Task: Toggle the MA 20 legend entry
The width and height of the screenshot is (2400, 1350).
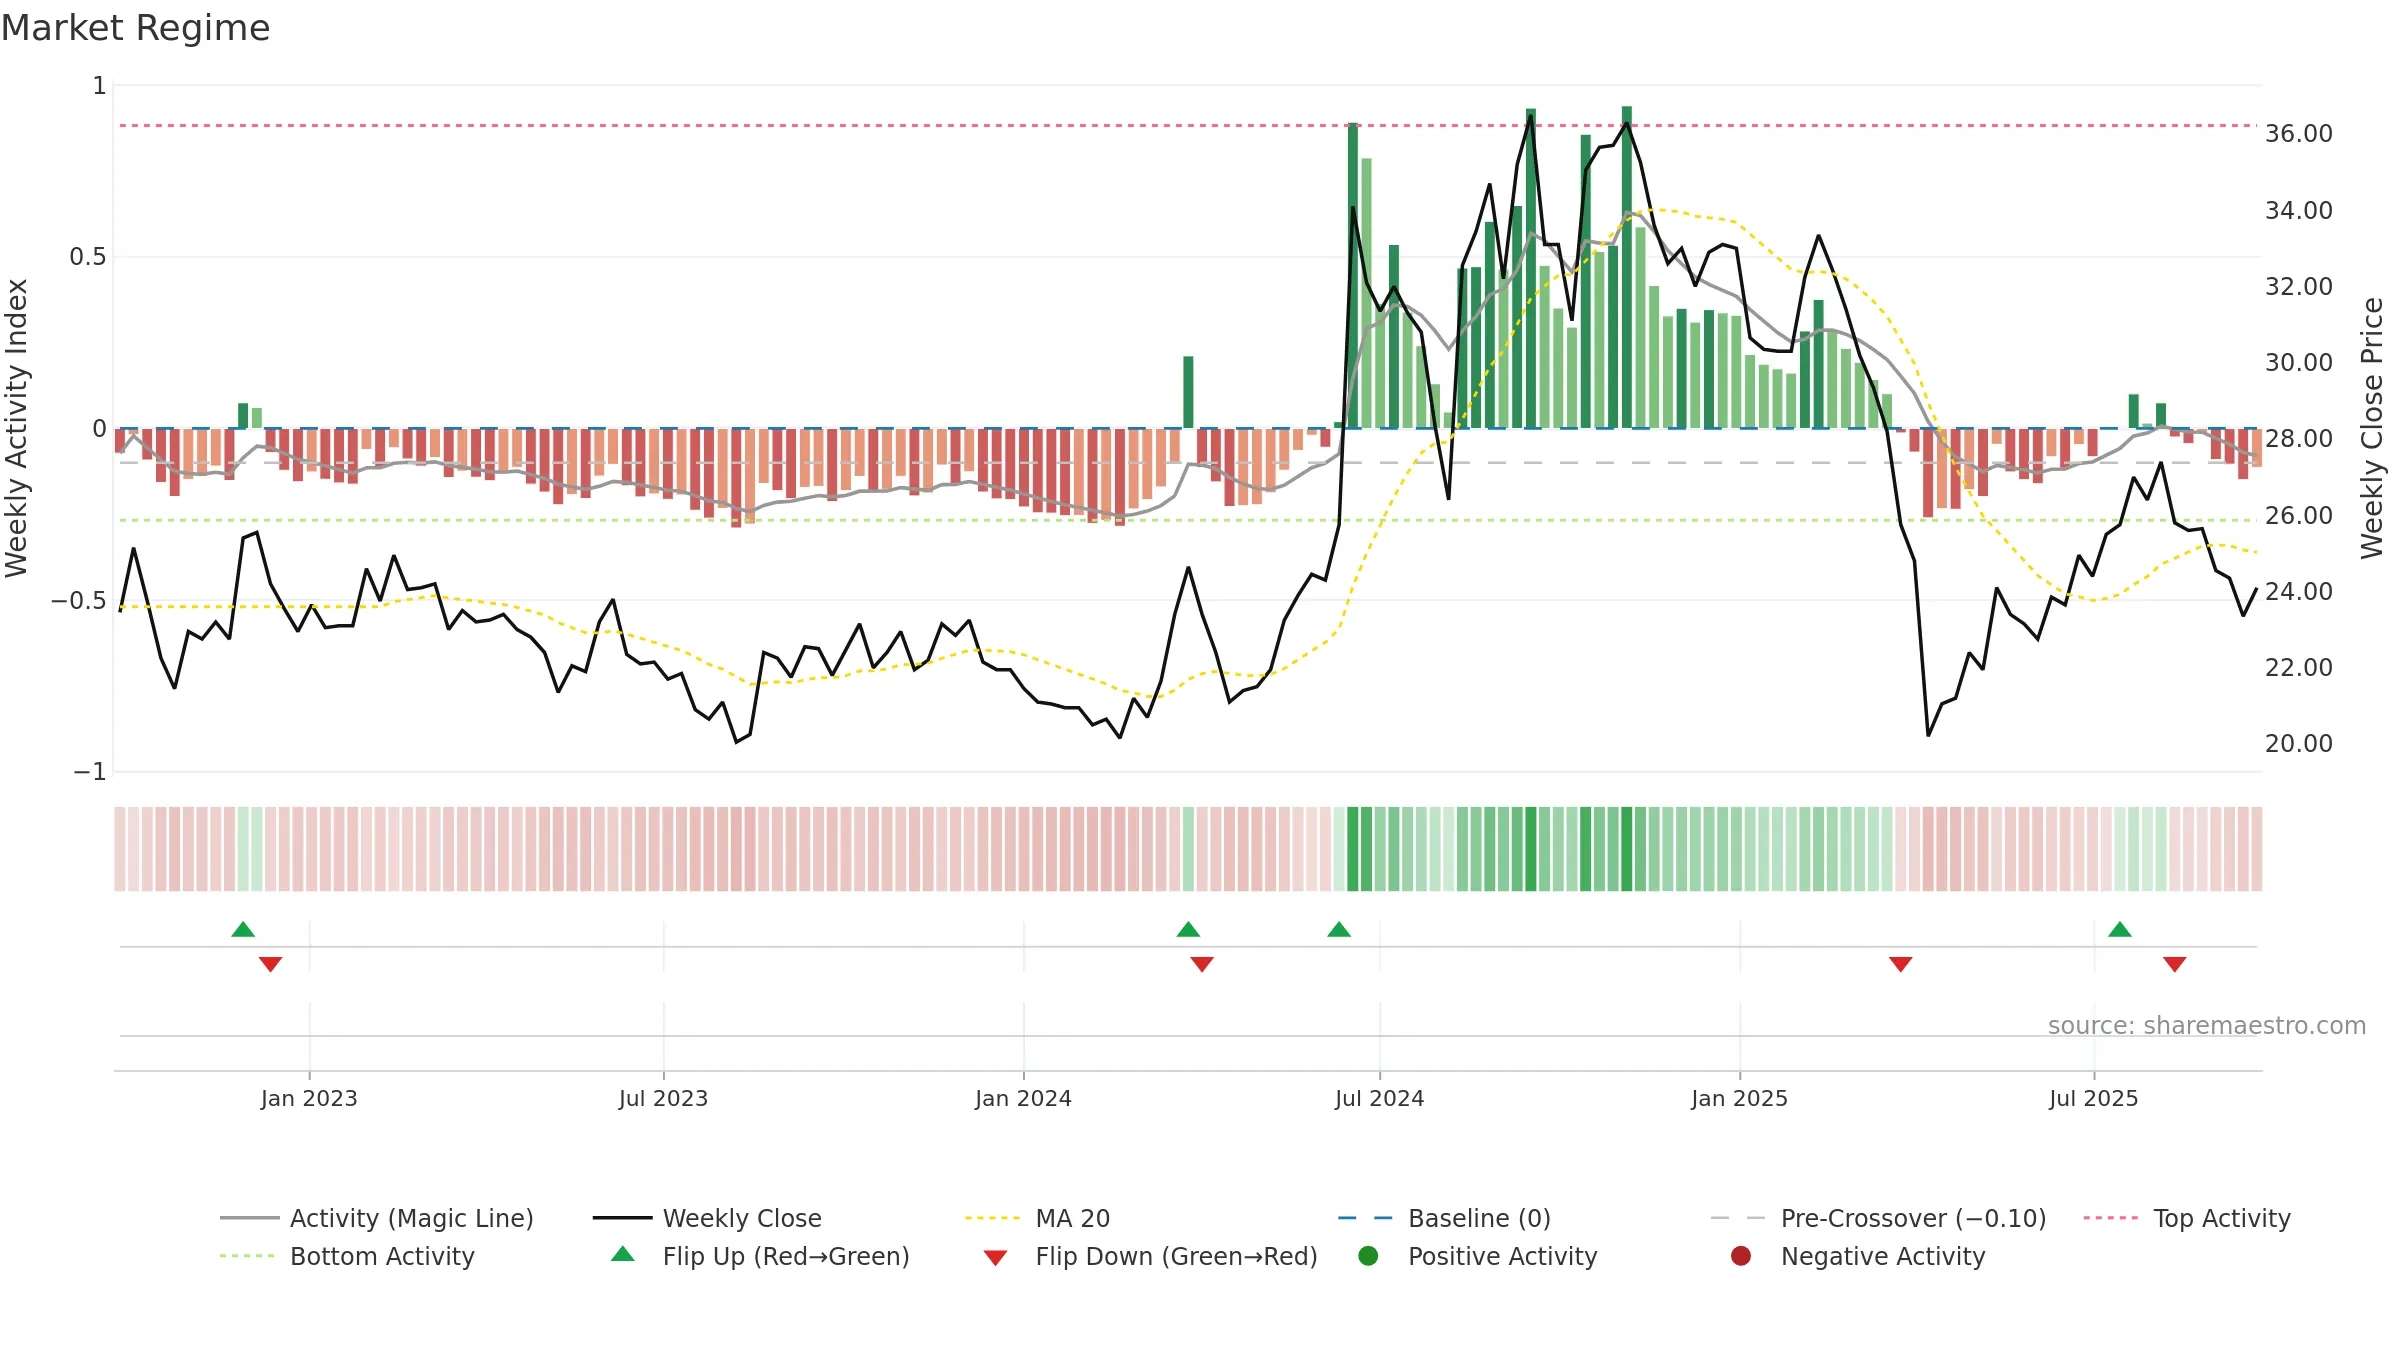Action: pos(1037,1218)
